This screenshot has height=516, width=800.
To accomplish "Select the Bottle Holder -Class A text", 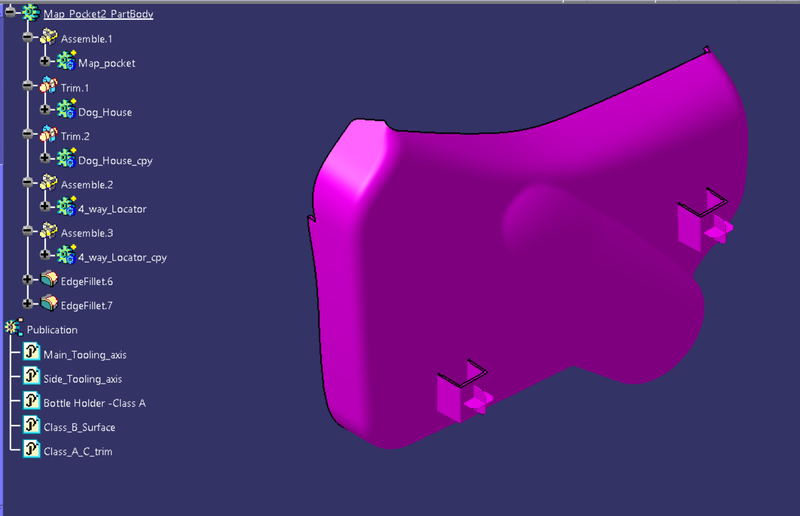I will coord(94,403).
